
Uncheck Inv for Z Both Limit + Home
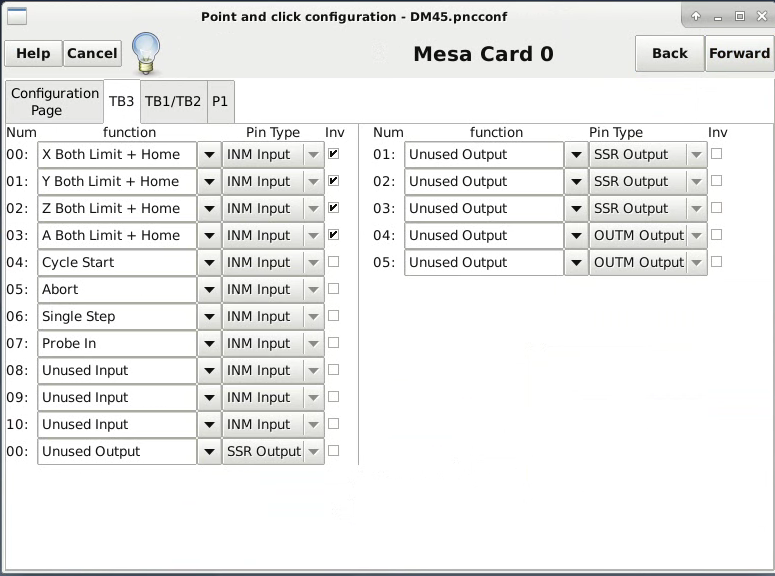334,208
